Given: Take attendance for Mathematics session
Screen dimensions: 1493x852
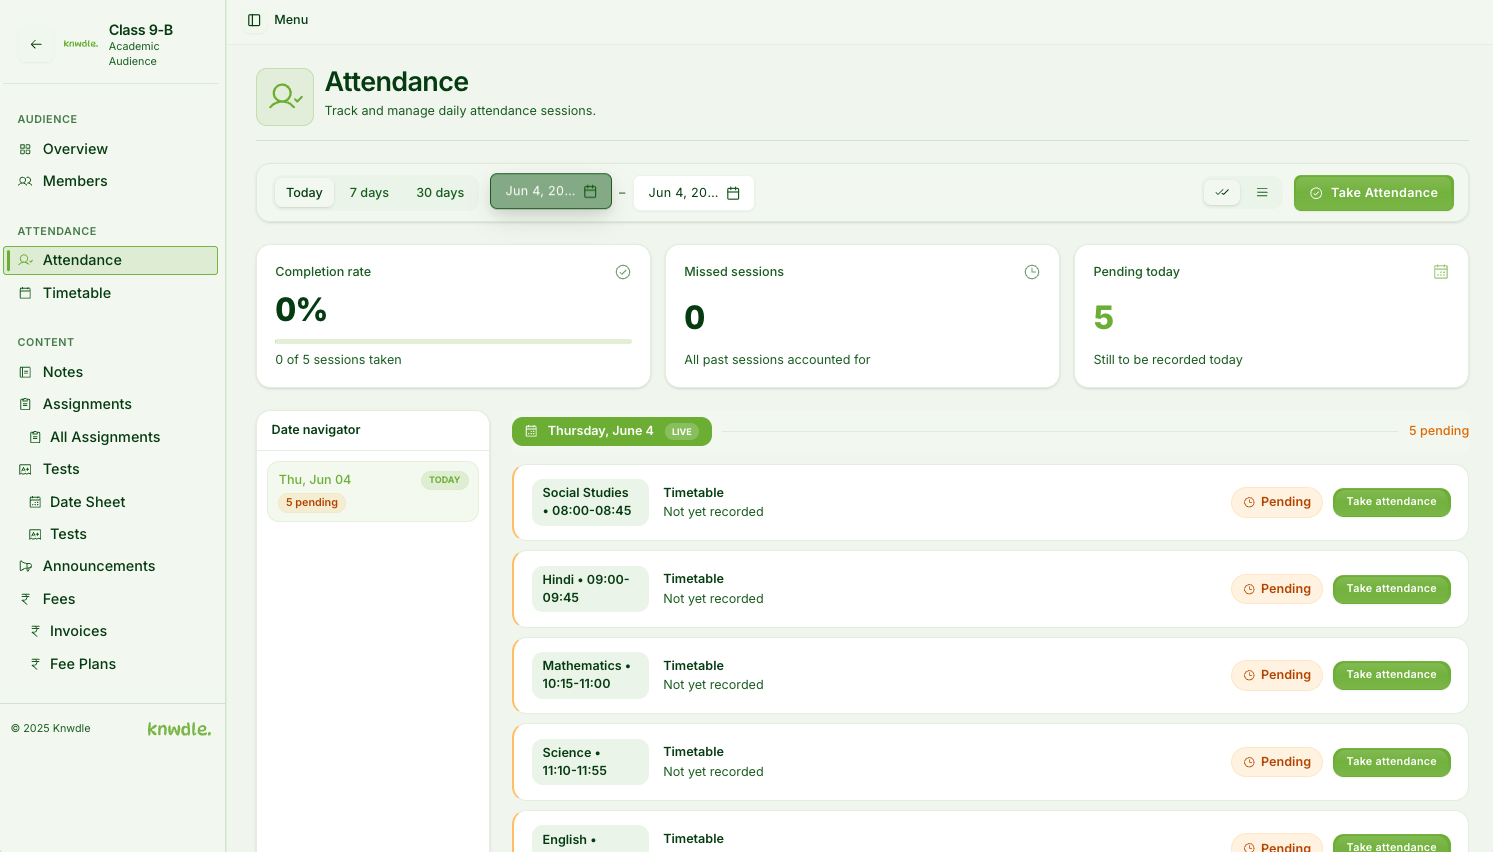Looking at the screenshot, I should [x=1392, y=675].
